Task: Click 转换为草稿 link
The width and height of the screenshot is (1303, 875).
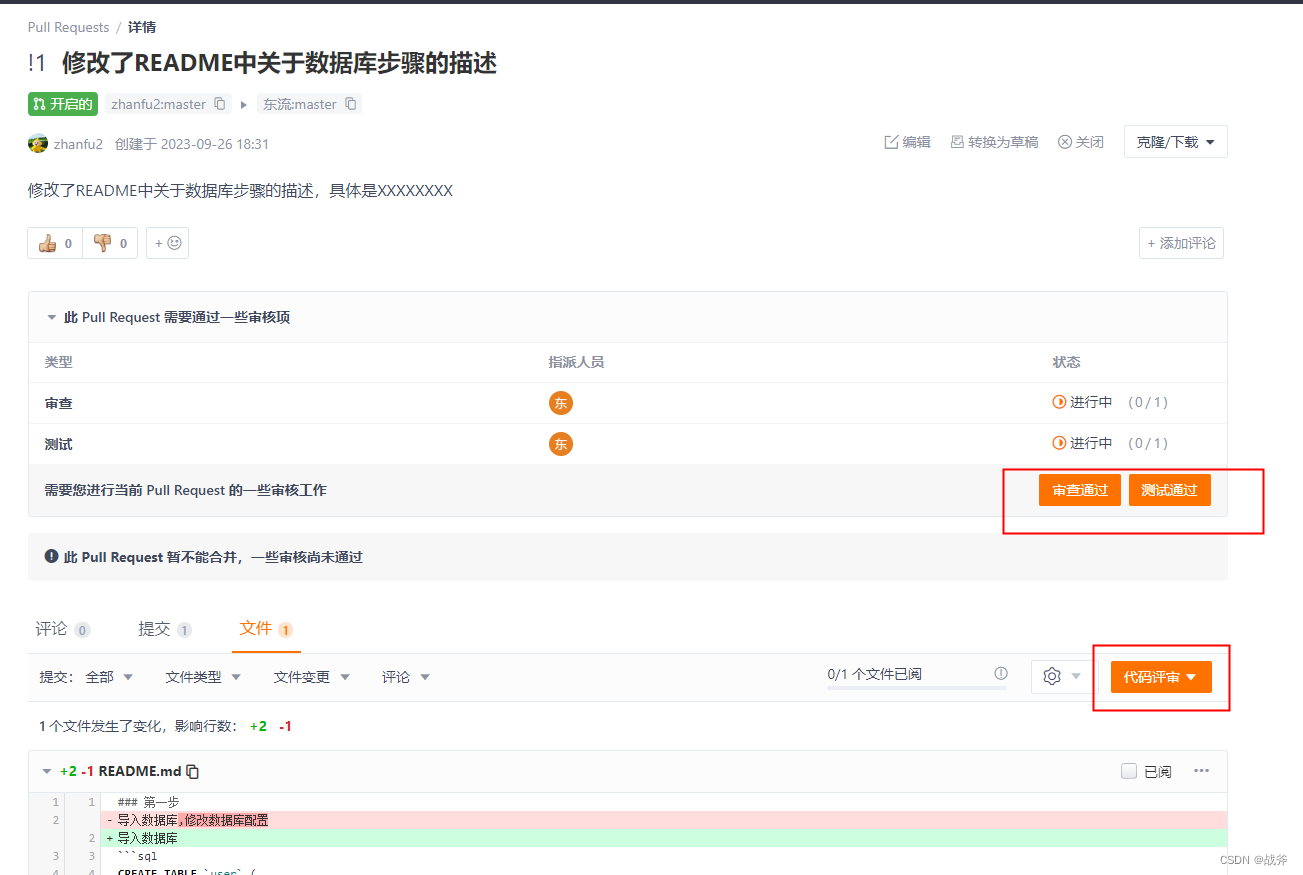Action: coord(994,142)
